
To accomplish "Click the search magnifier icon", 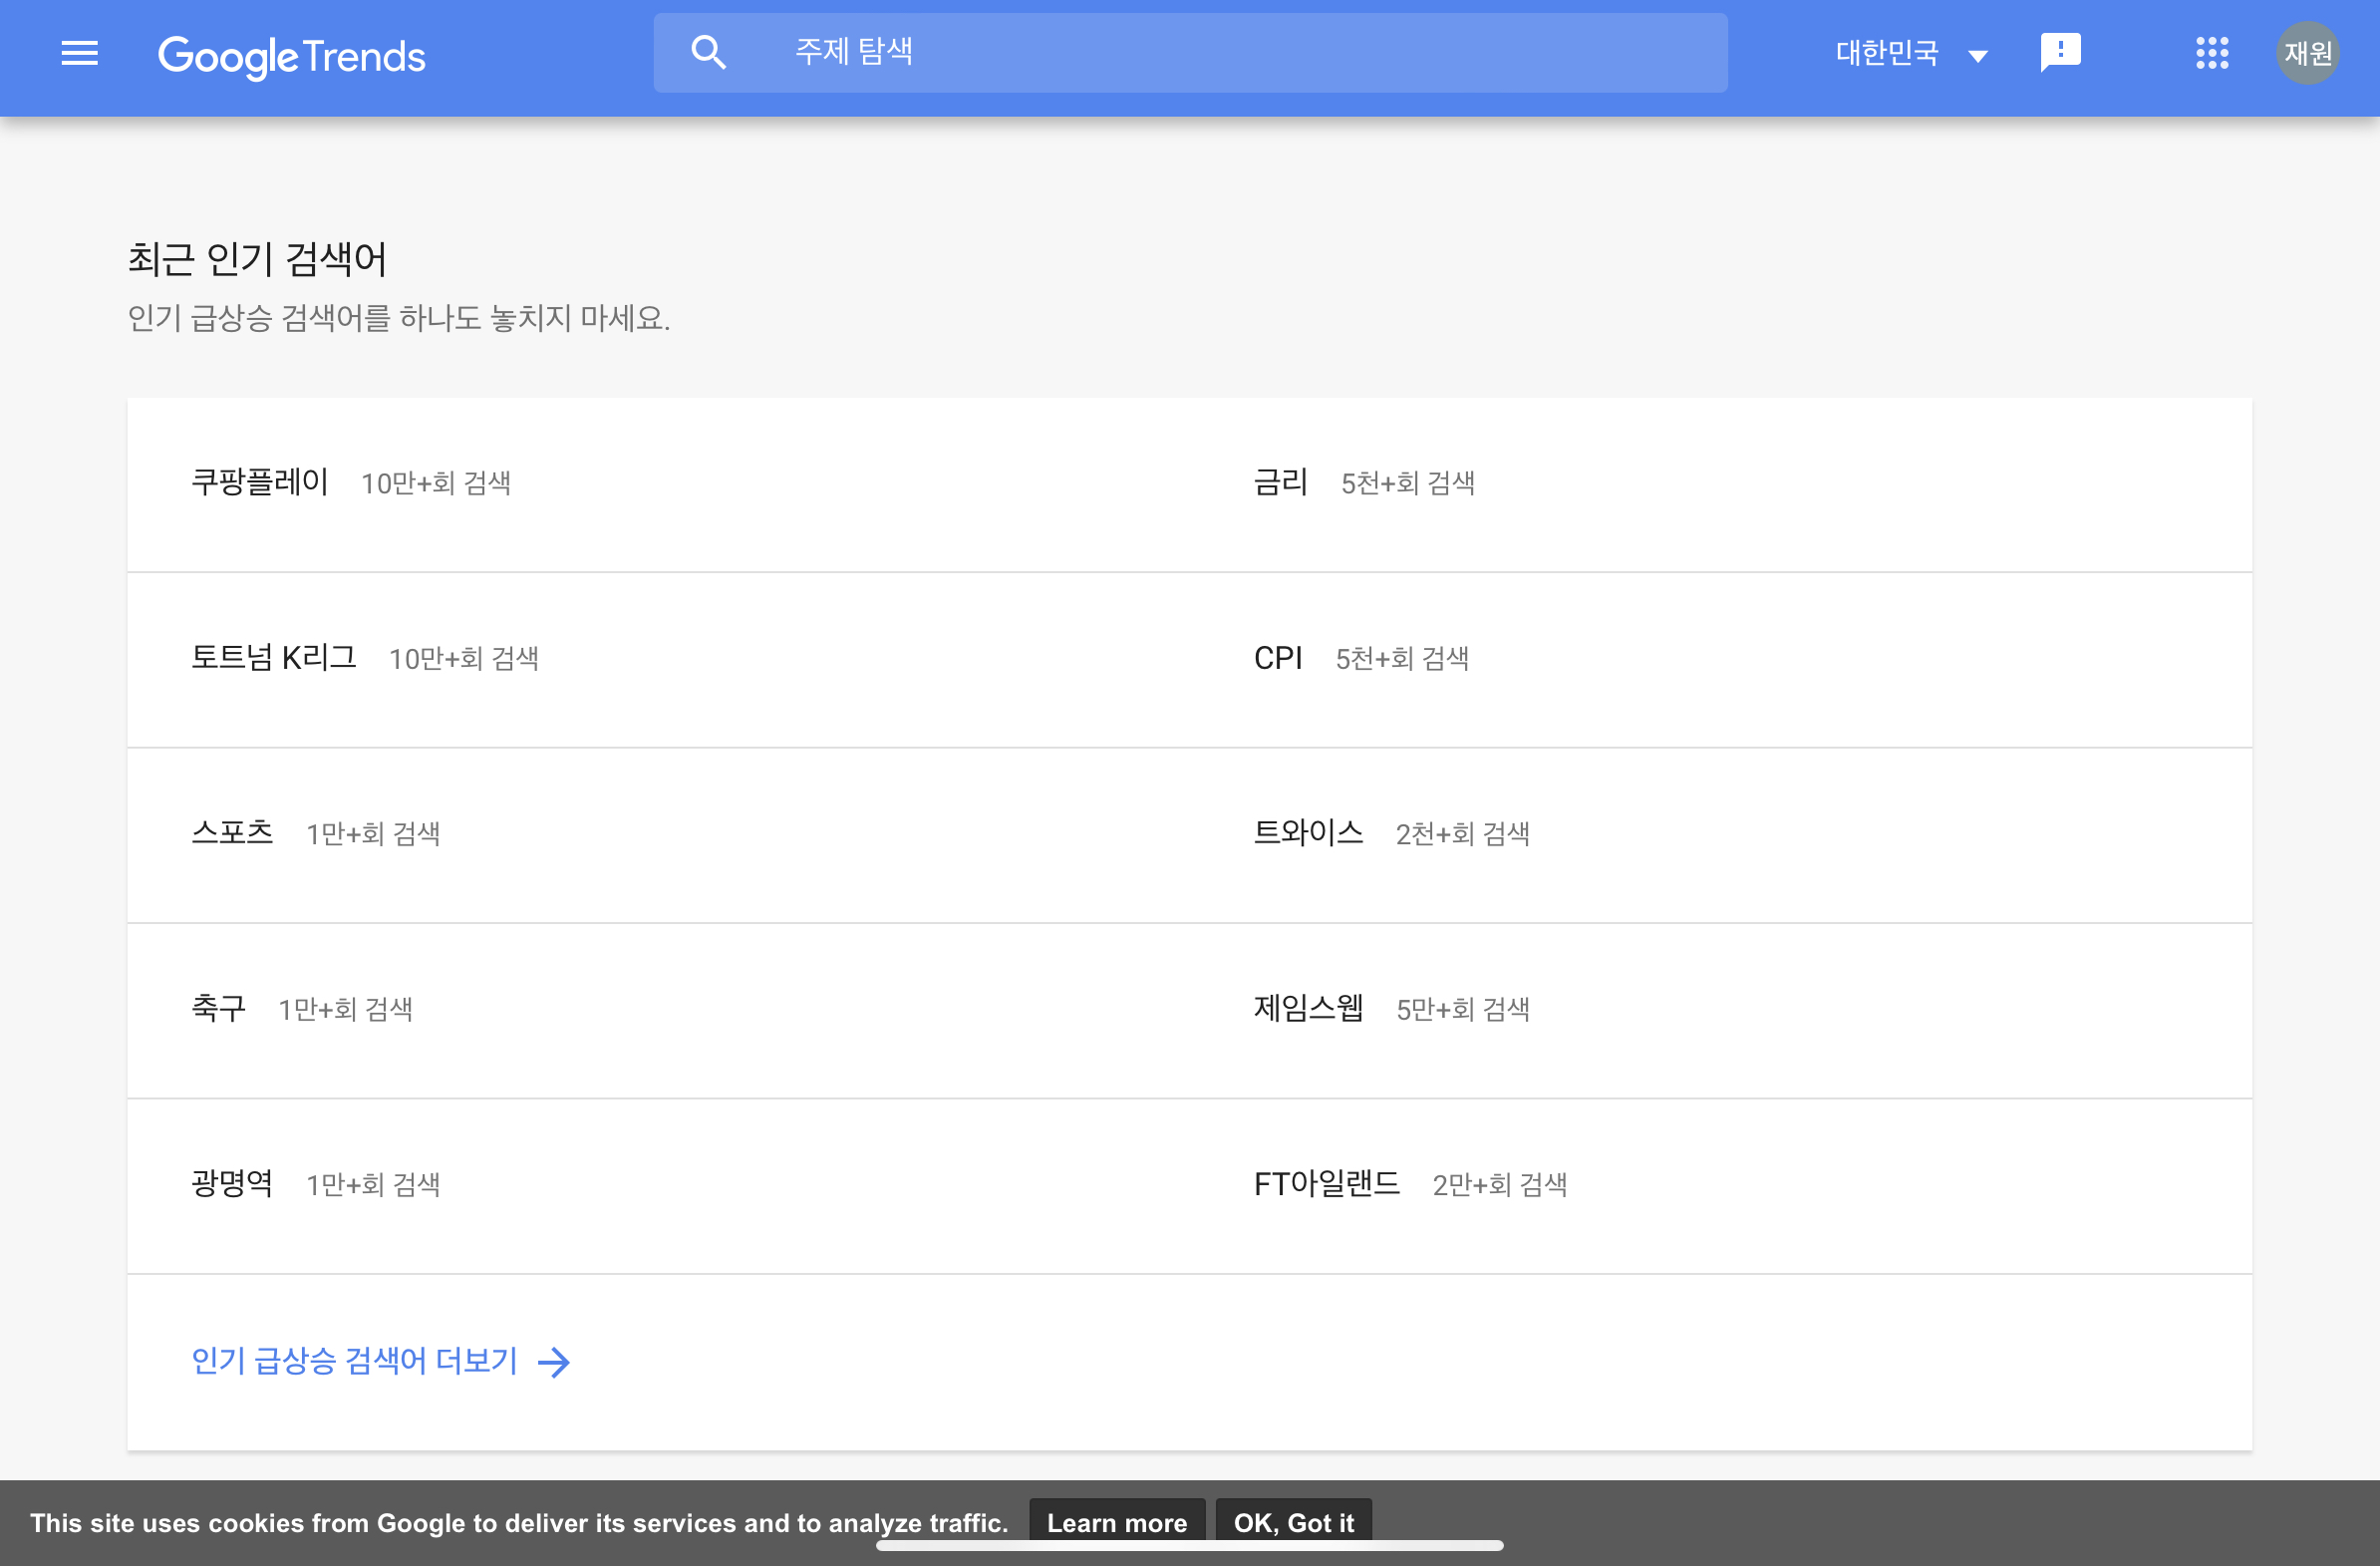I will (x=708, y=52).
